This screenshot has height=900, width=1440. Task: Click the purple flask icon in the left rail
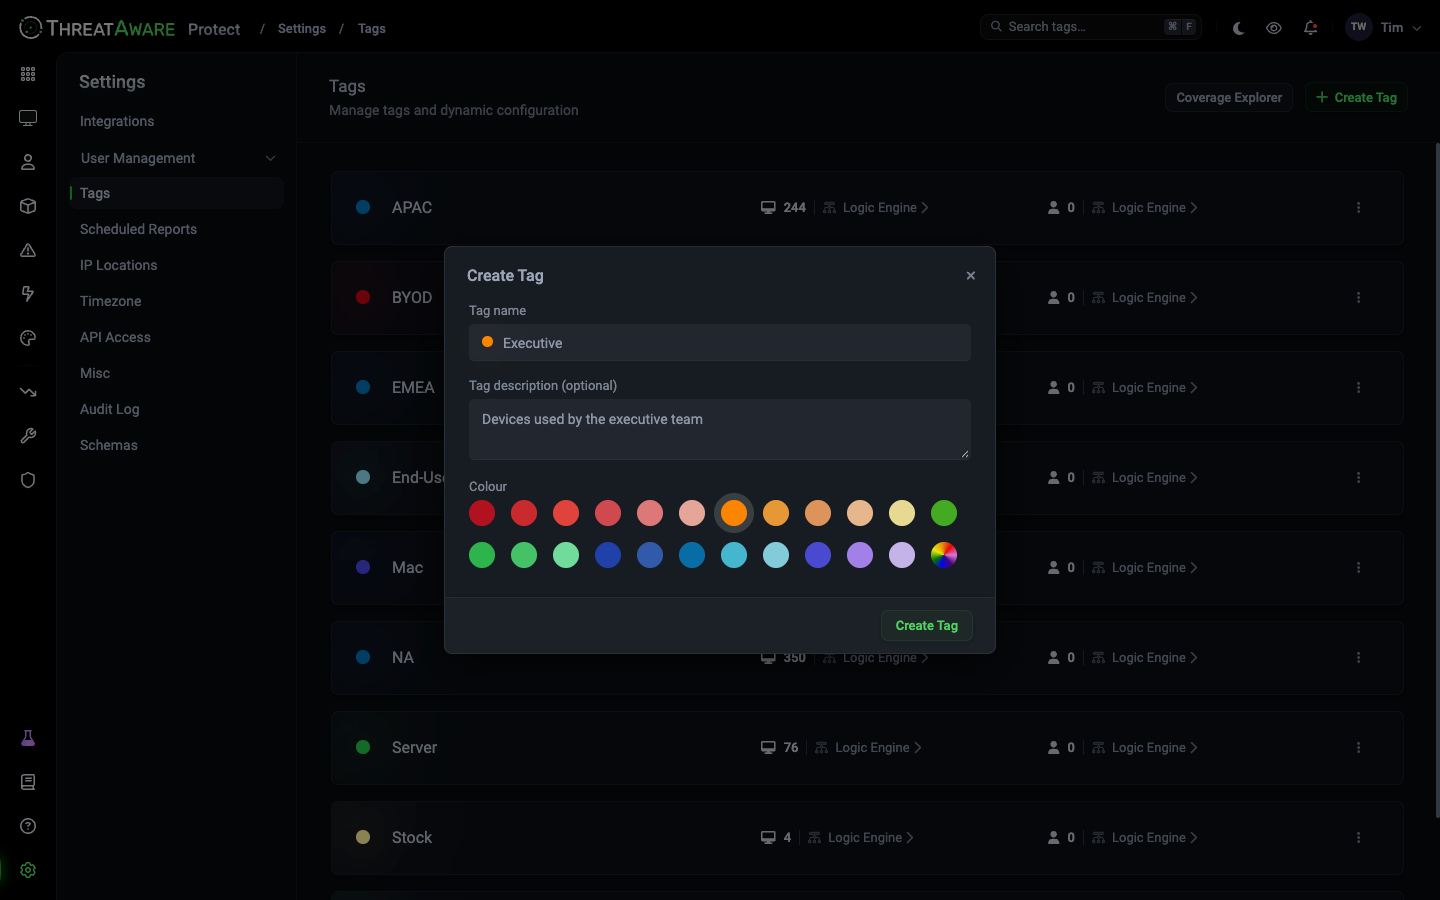coord(28,738)
